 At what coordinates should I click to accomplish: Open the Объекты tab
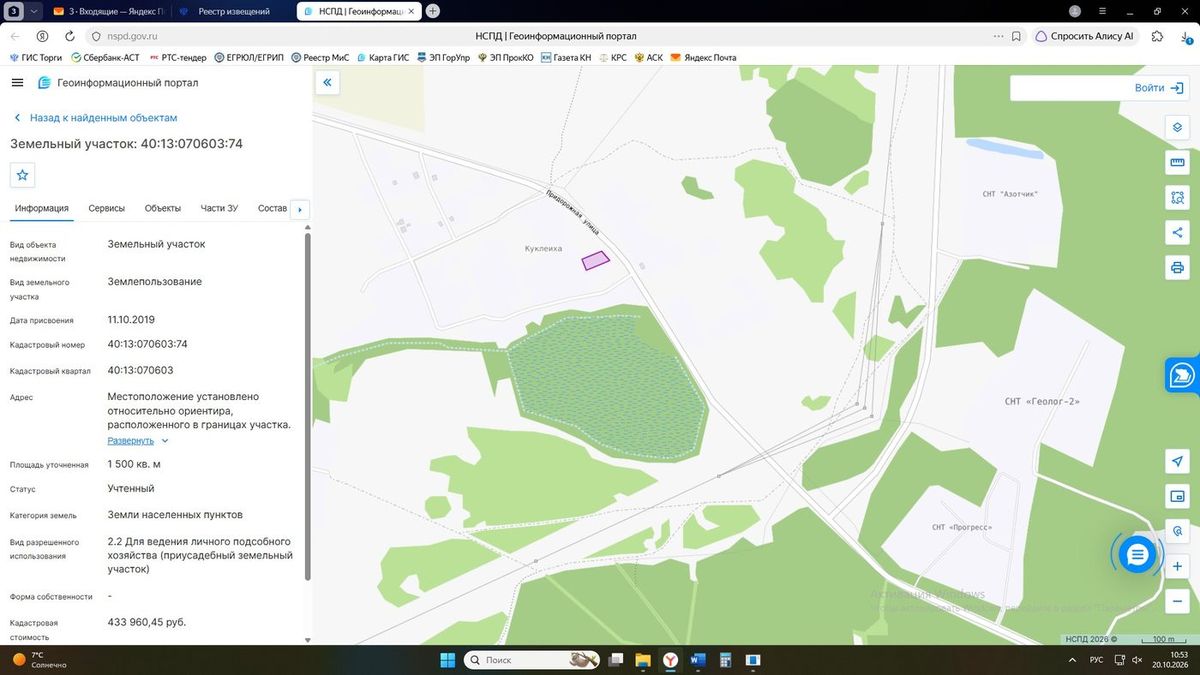pos(163,208)
